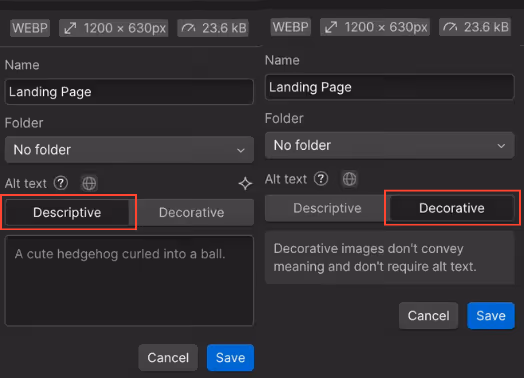Select Descriptive alt text in left panel
The image size is (524, 378).
(x=67, y=213)
